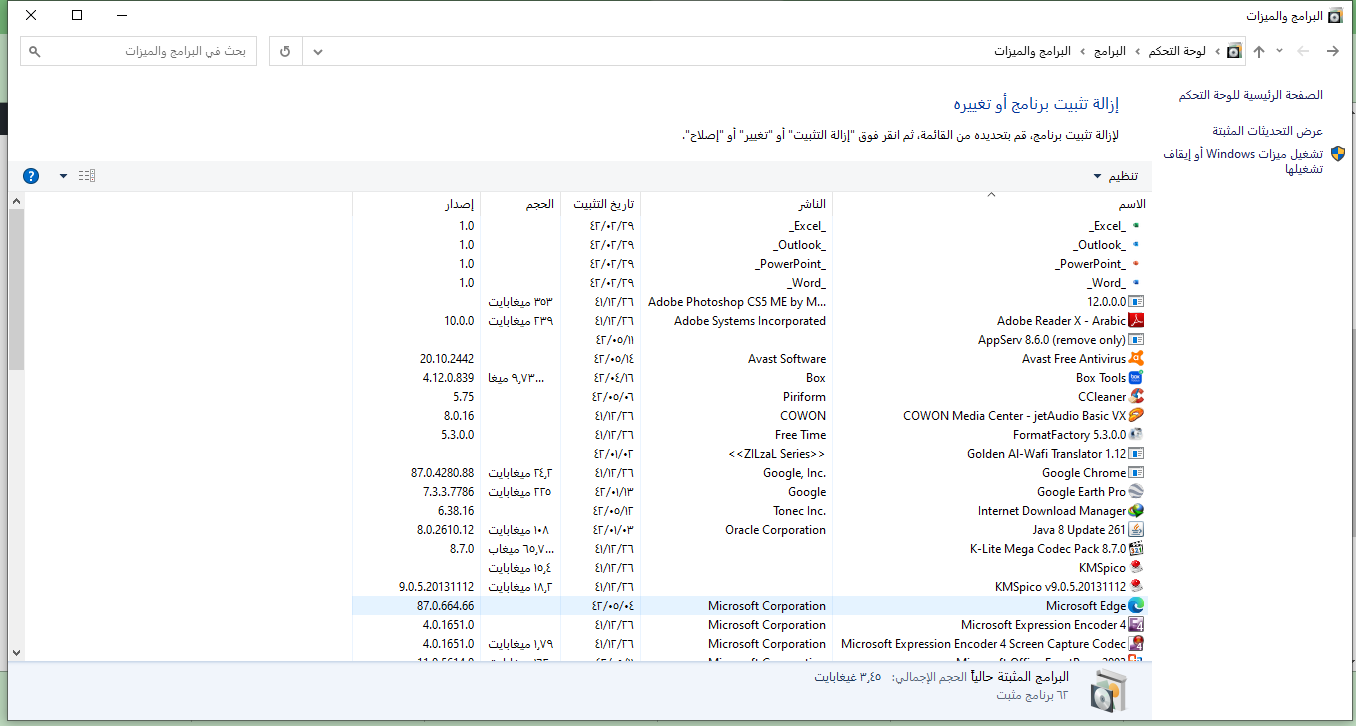The image size is (1356, 726).
Task: Click the FormatFactory program icon
Action: pyautogui.click(x=1136, y=435)
